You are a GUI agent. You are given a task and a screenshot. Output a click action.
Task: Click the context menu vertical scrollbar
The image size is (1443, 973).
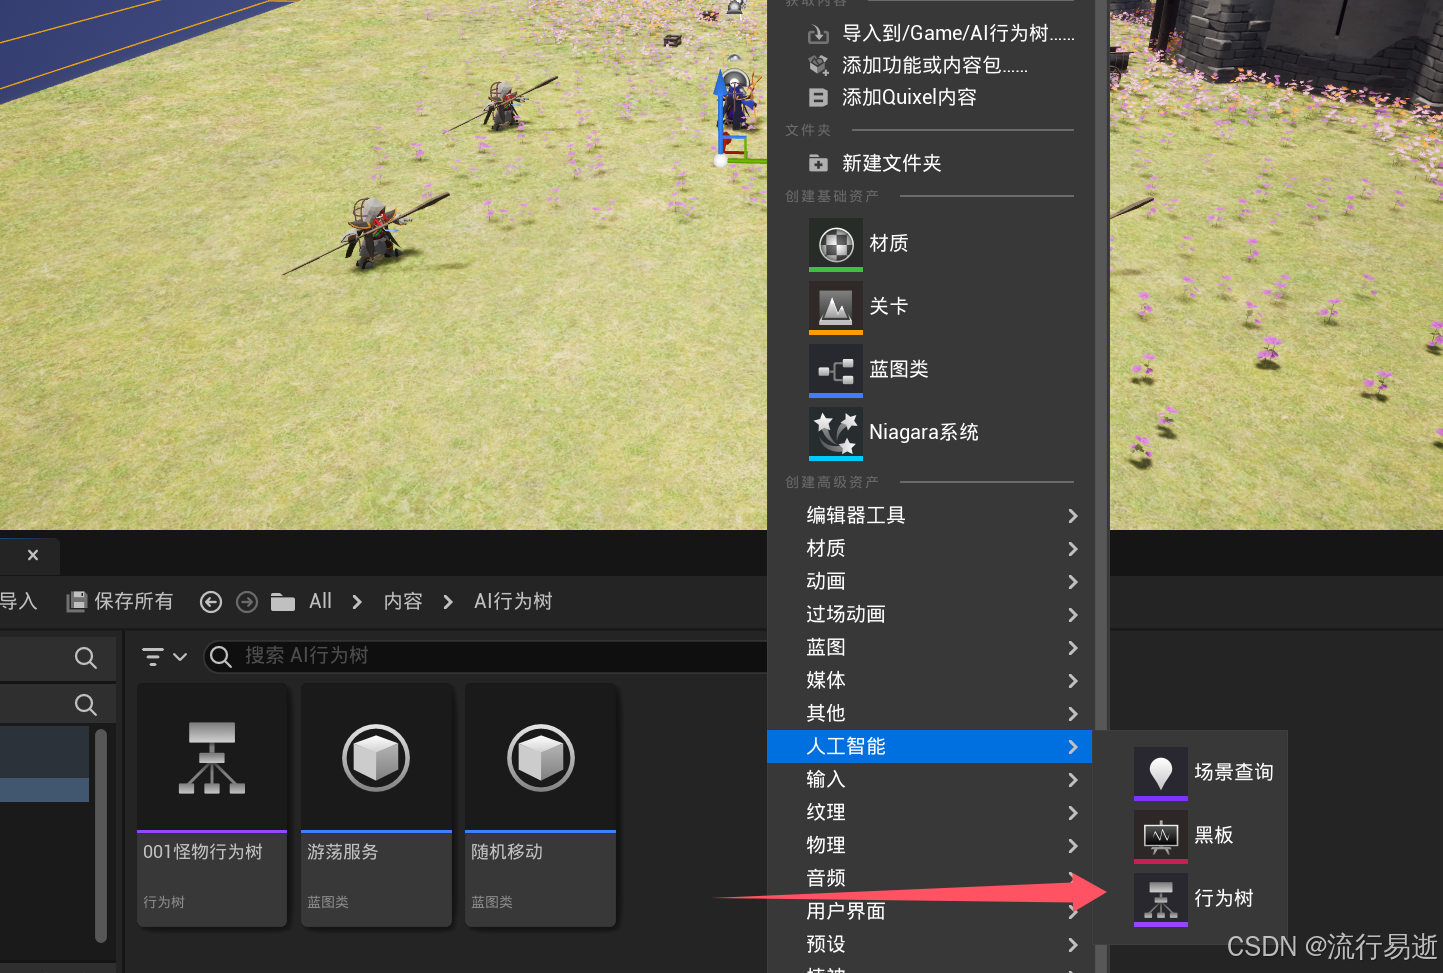point(1102,365)
